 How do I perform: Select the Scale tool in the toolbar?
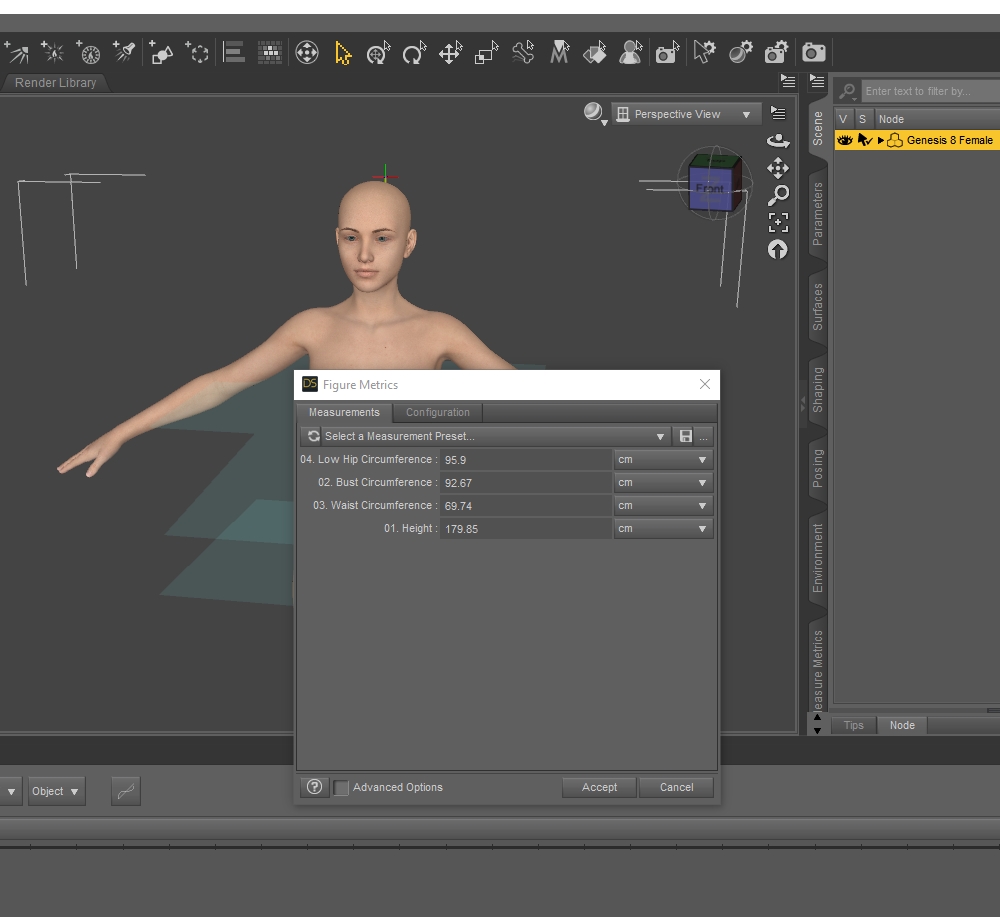point(486,53)
